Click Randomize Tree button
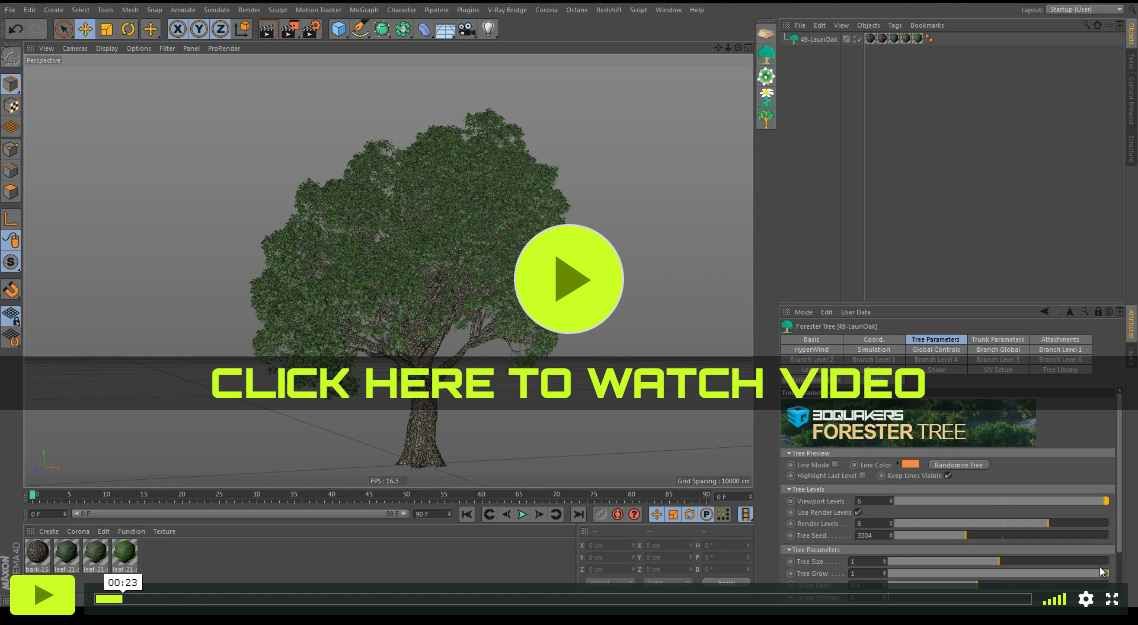Image resolution: width=1138 pixels, height=625 pixels. click(x=959, y=465)
